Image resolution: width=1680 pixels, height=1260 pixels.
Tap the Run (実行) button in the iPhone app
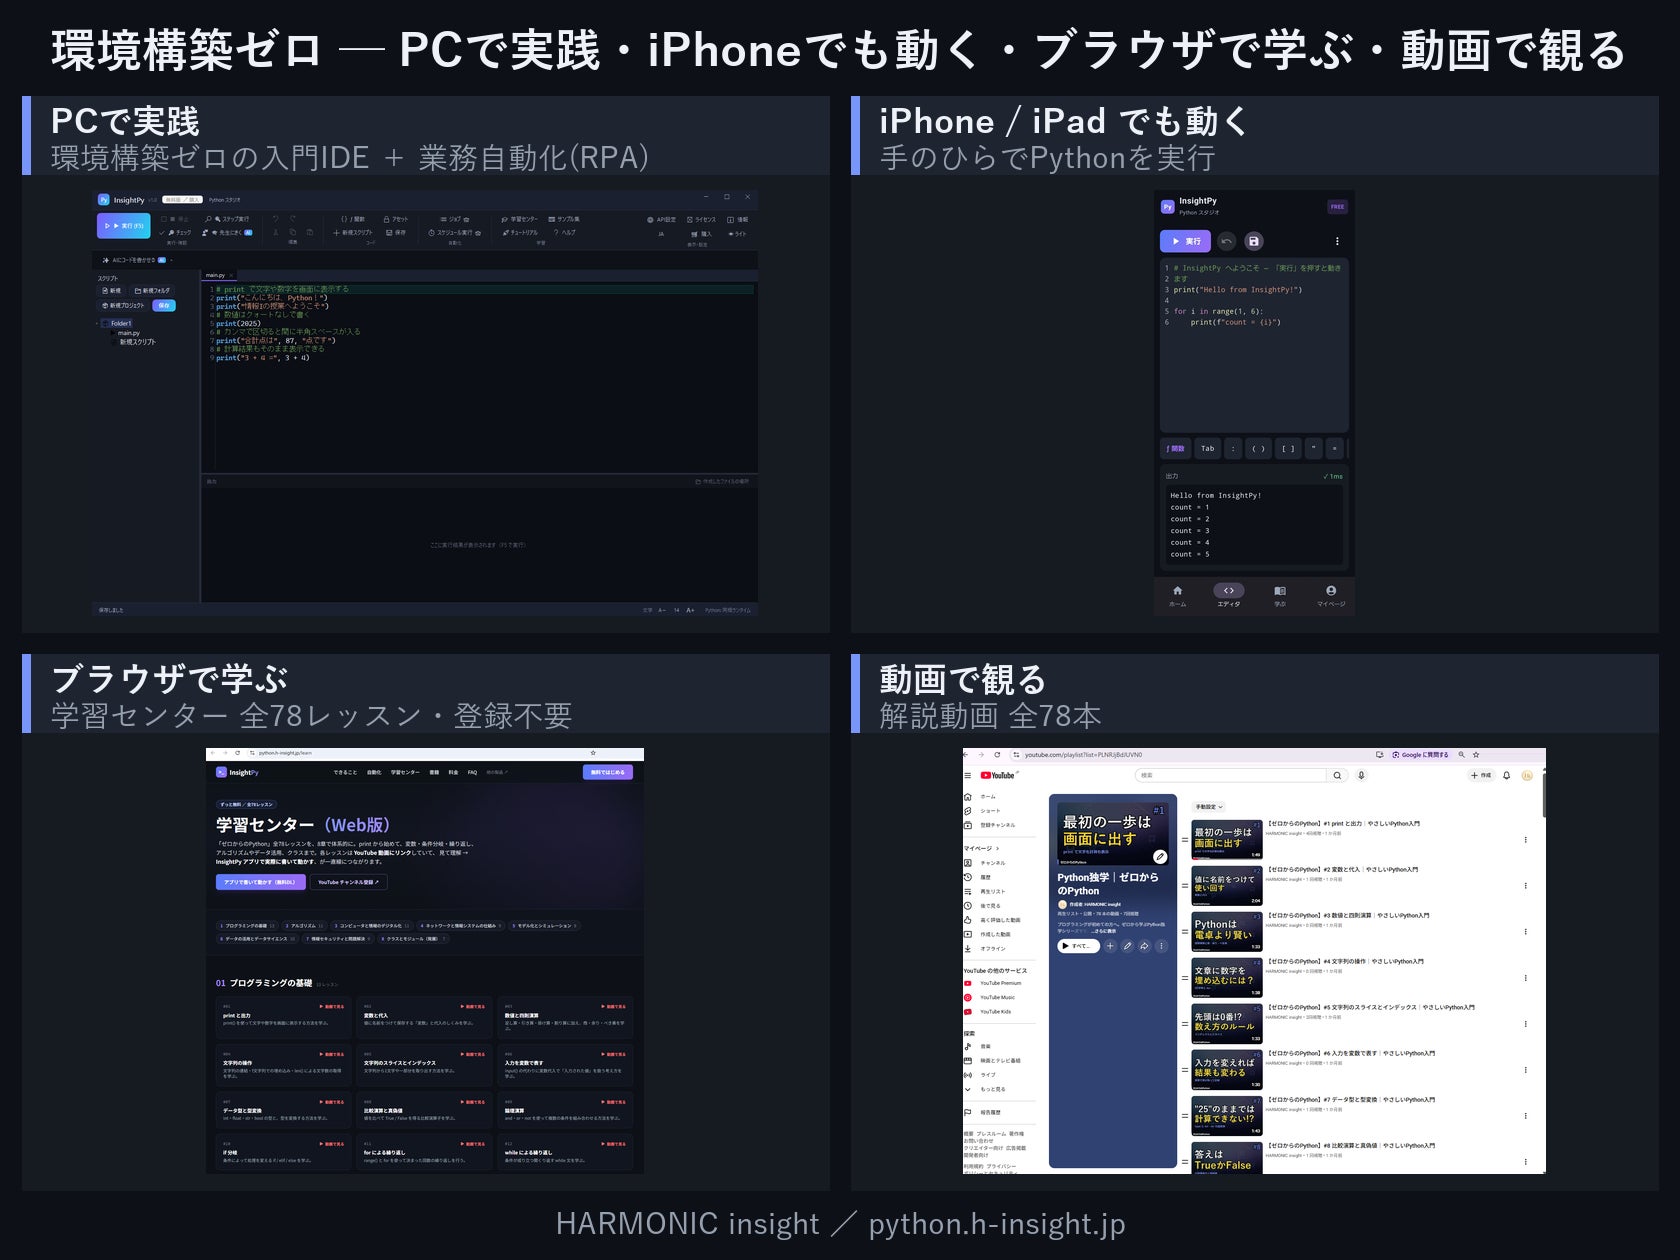(1185, 241)
